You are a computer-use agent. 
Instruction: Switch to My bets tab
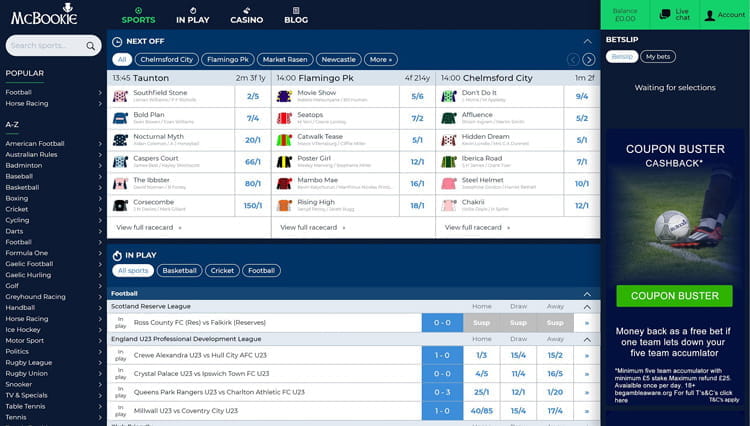(x=658, y=56)
